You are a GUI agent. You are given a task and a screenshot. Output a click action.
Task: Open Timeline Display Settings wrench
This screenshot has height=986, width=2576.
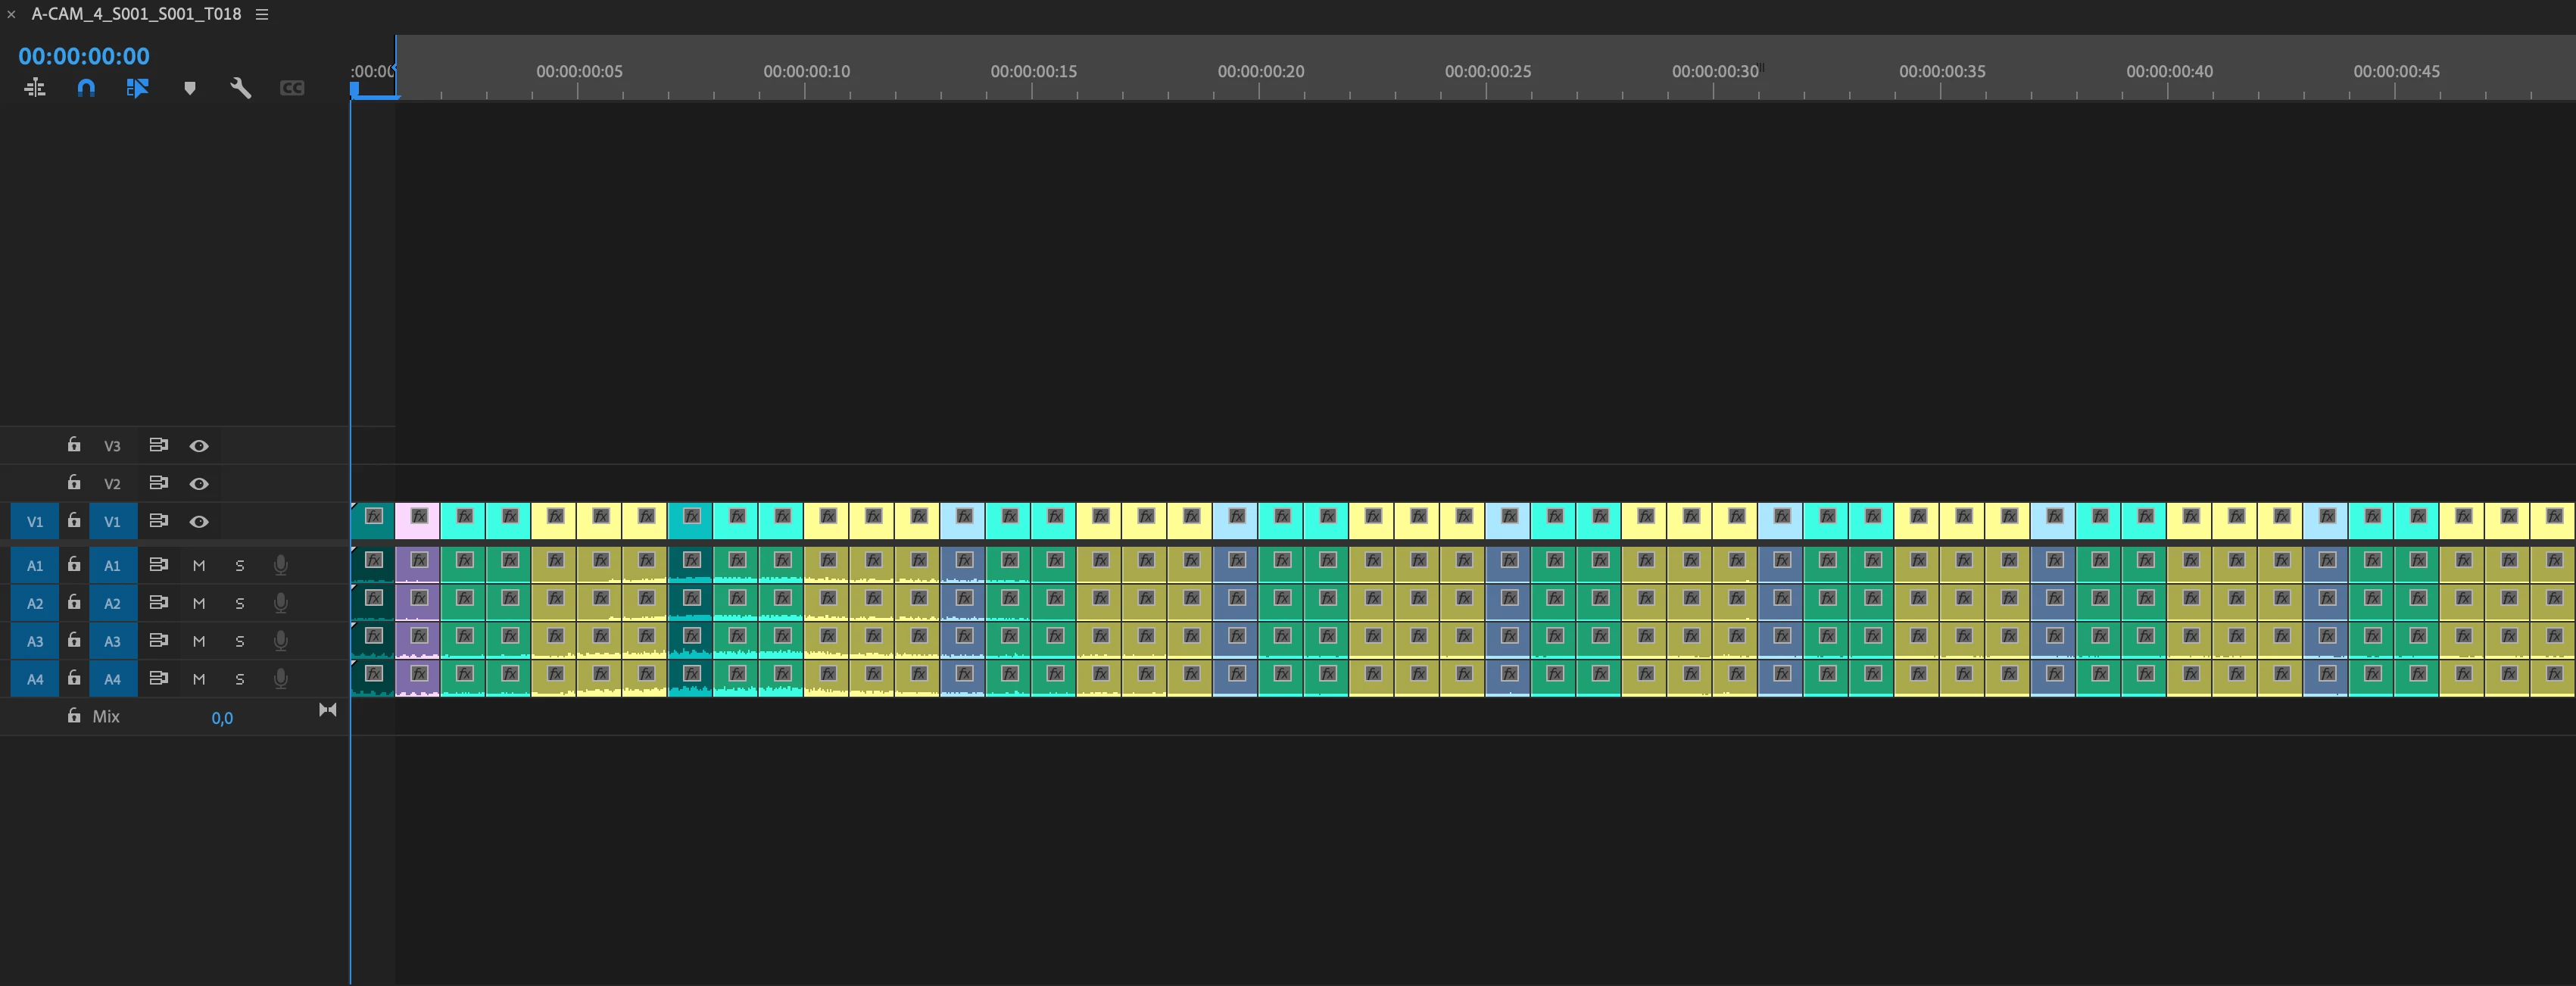click(240, 88)
